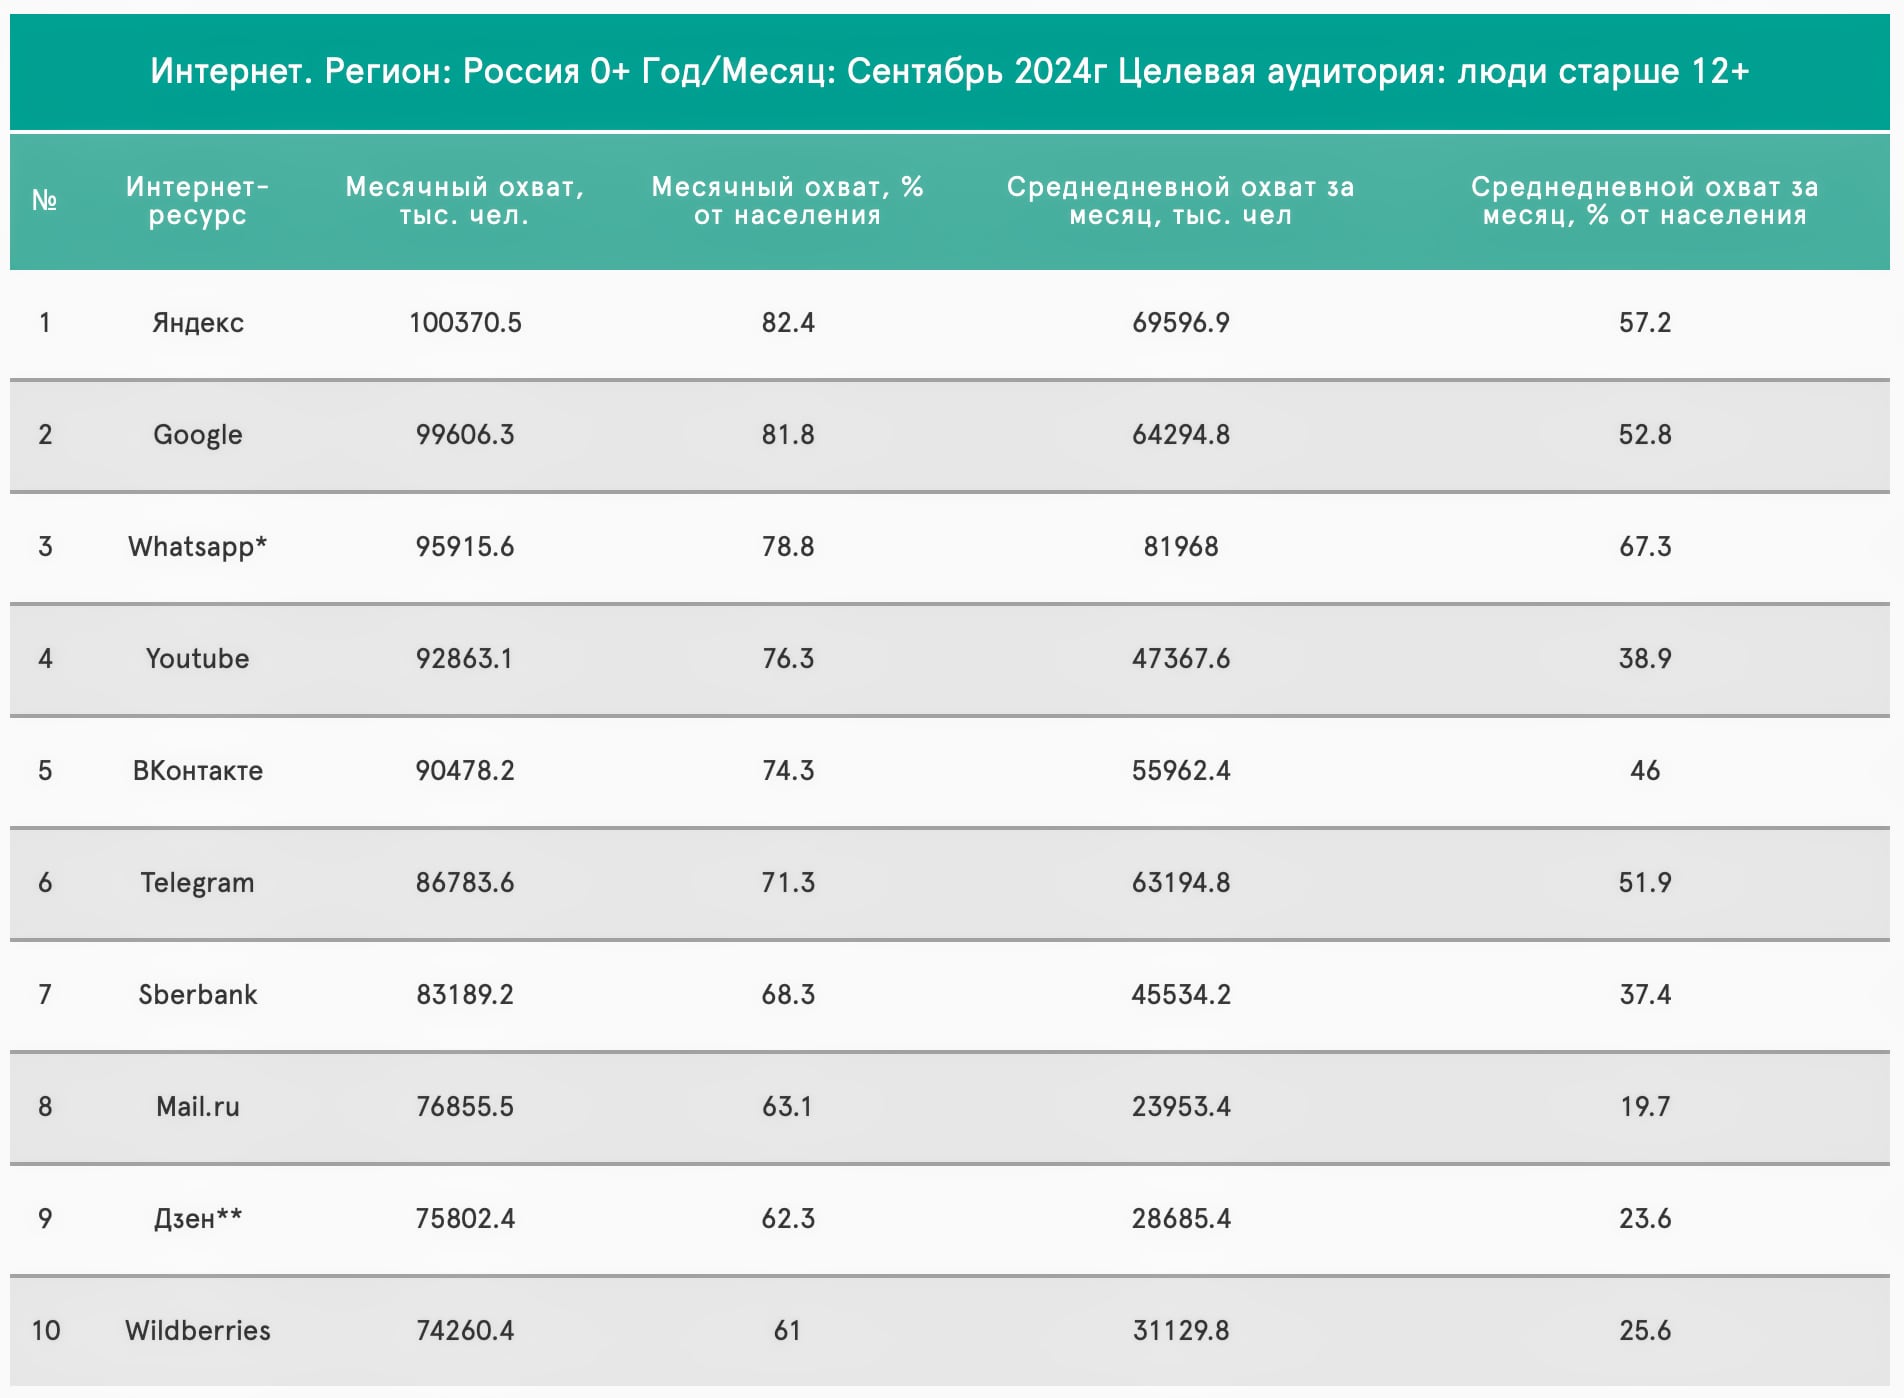Click the table title mentioning Сентябрь 2024г

[x=949, y=71]
